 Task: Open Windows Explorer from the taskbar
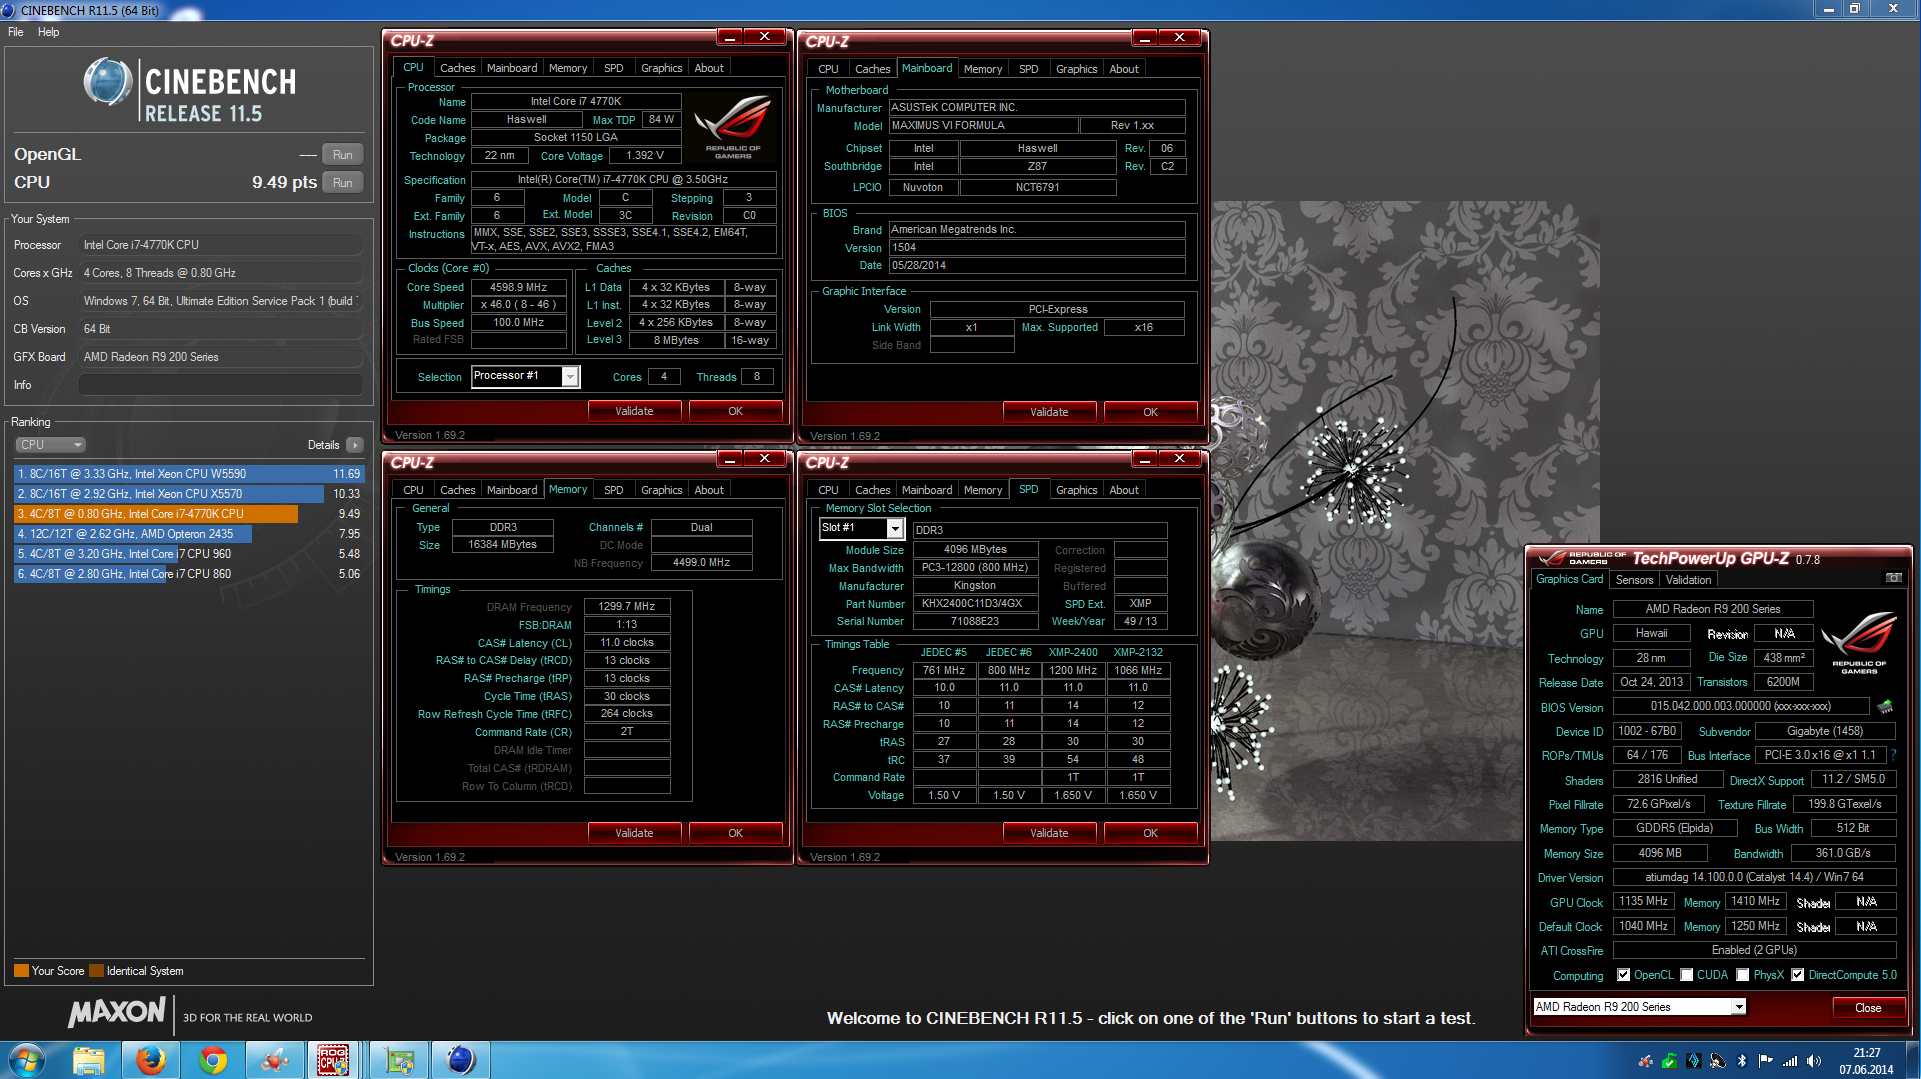pos(89,1060)
